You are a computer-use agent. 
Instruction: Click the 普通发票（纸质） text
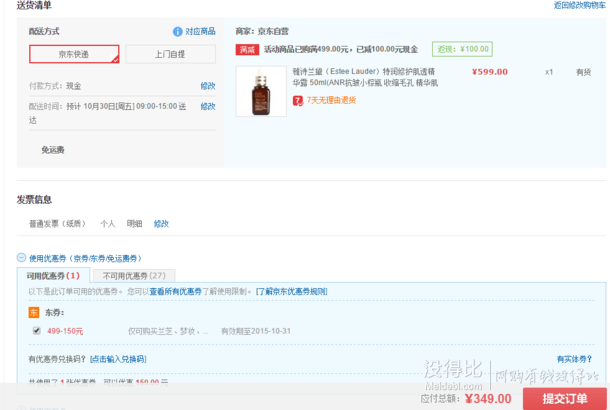57,224
